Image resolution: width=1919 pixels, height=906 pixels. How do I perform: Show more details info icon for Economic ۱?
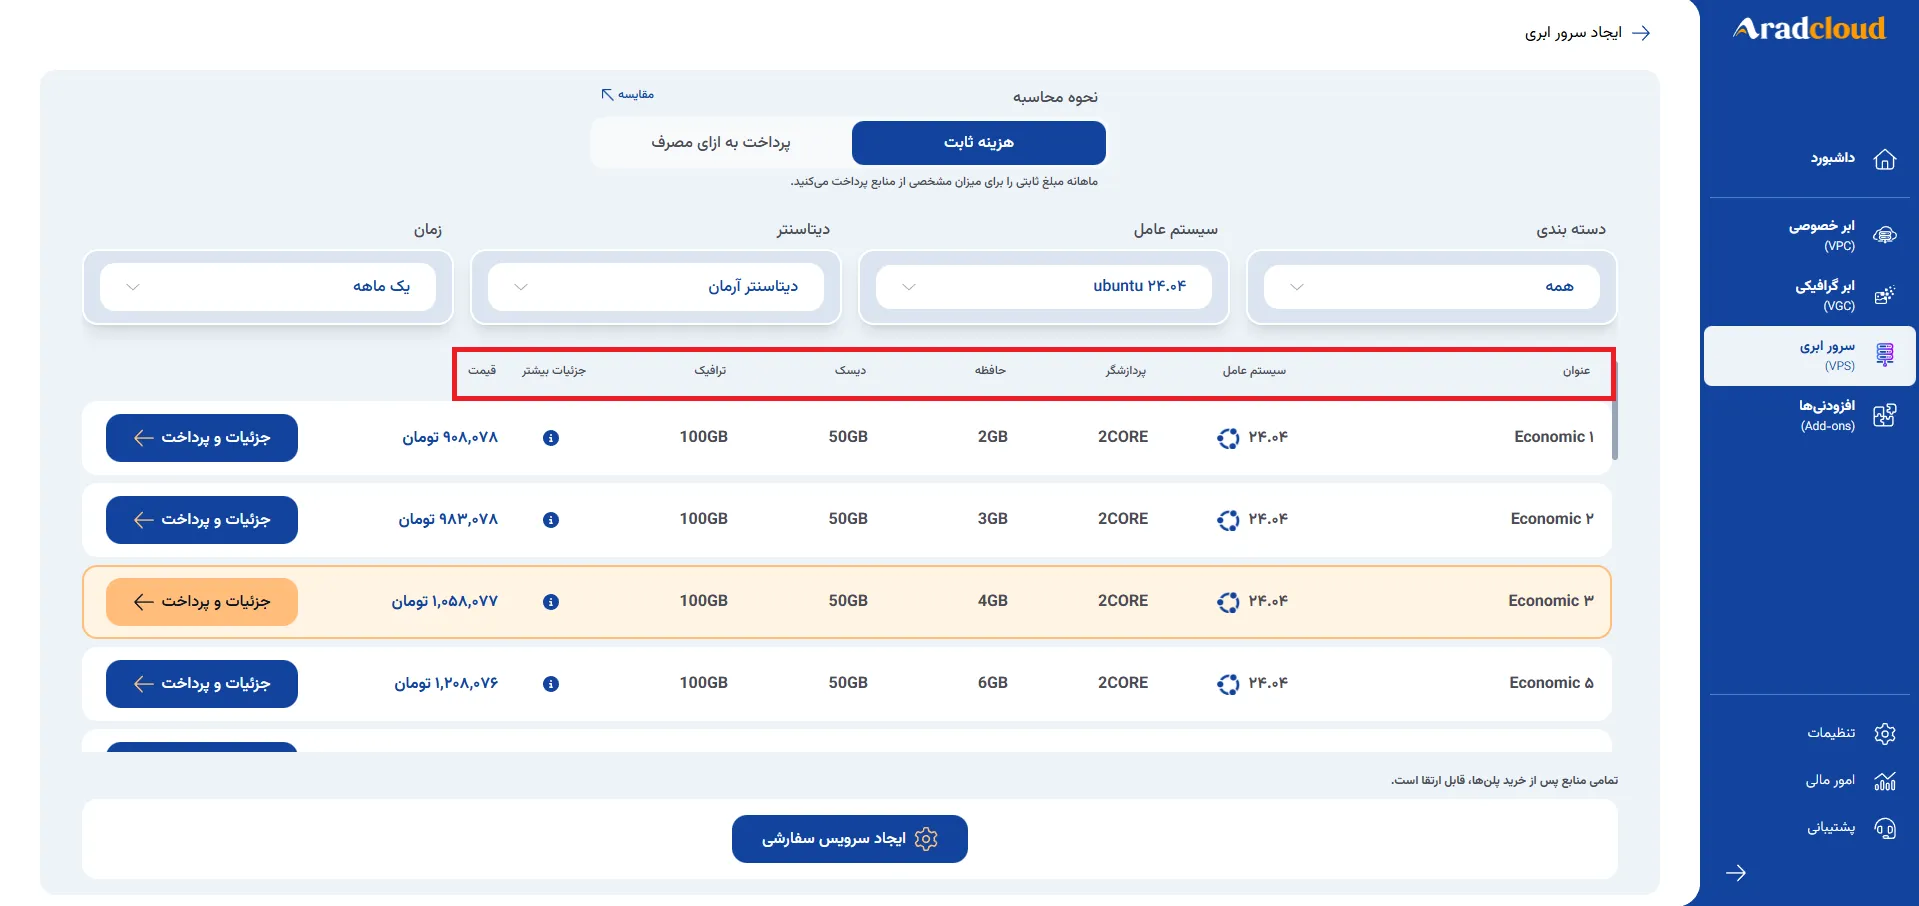[x=551, y=438]
